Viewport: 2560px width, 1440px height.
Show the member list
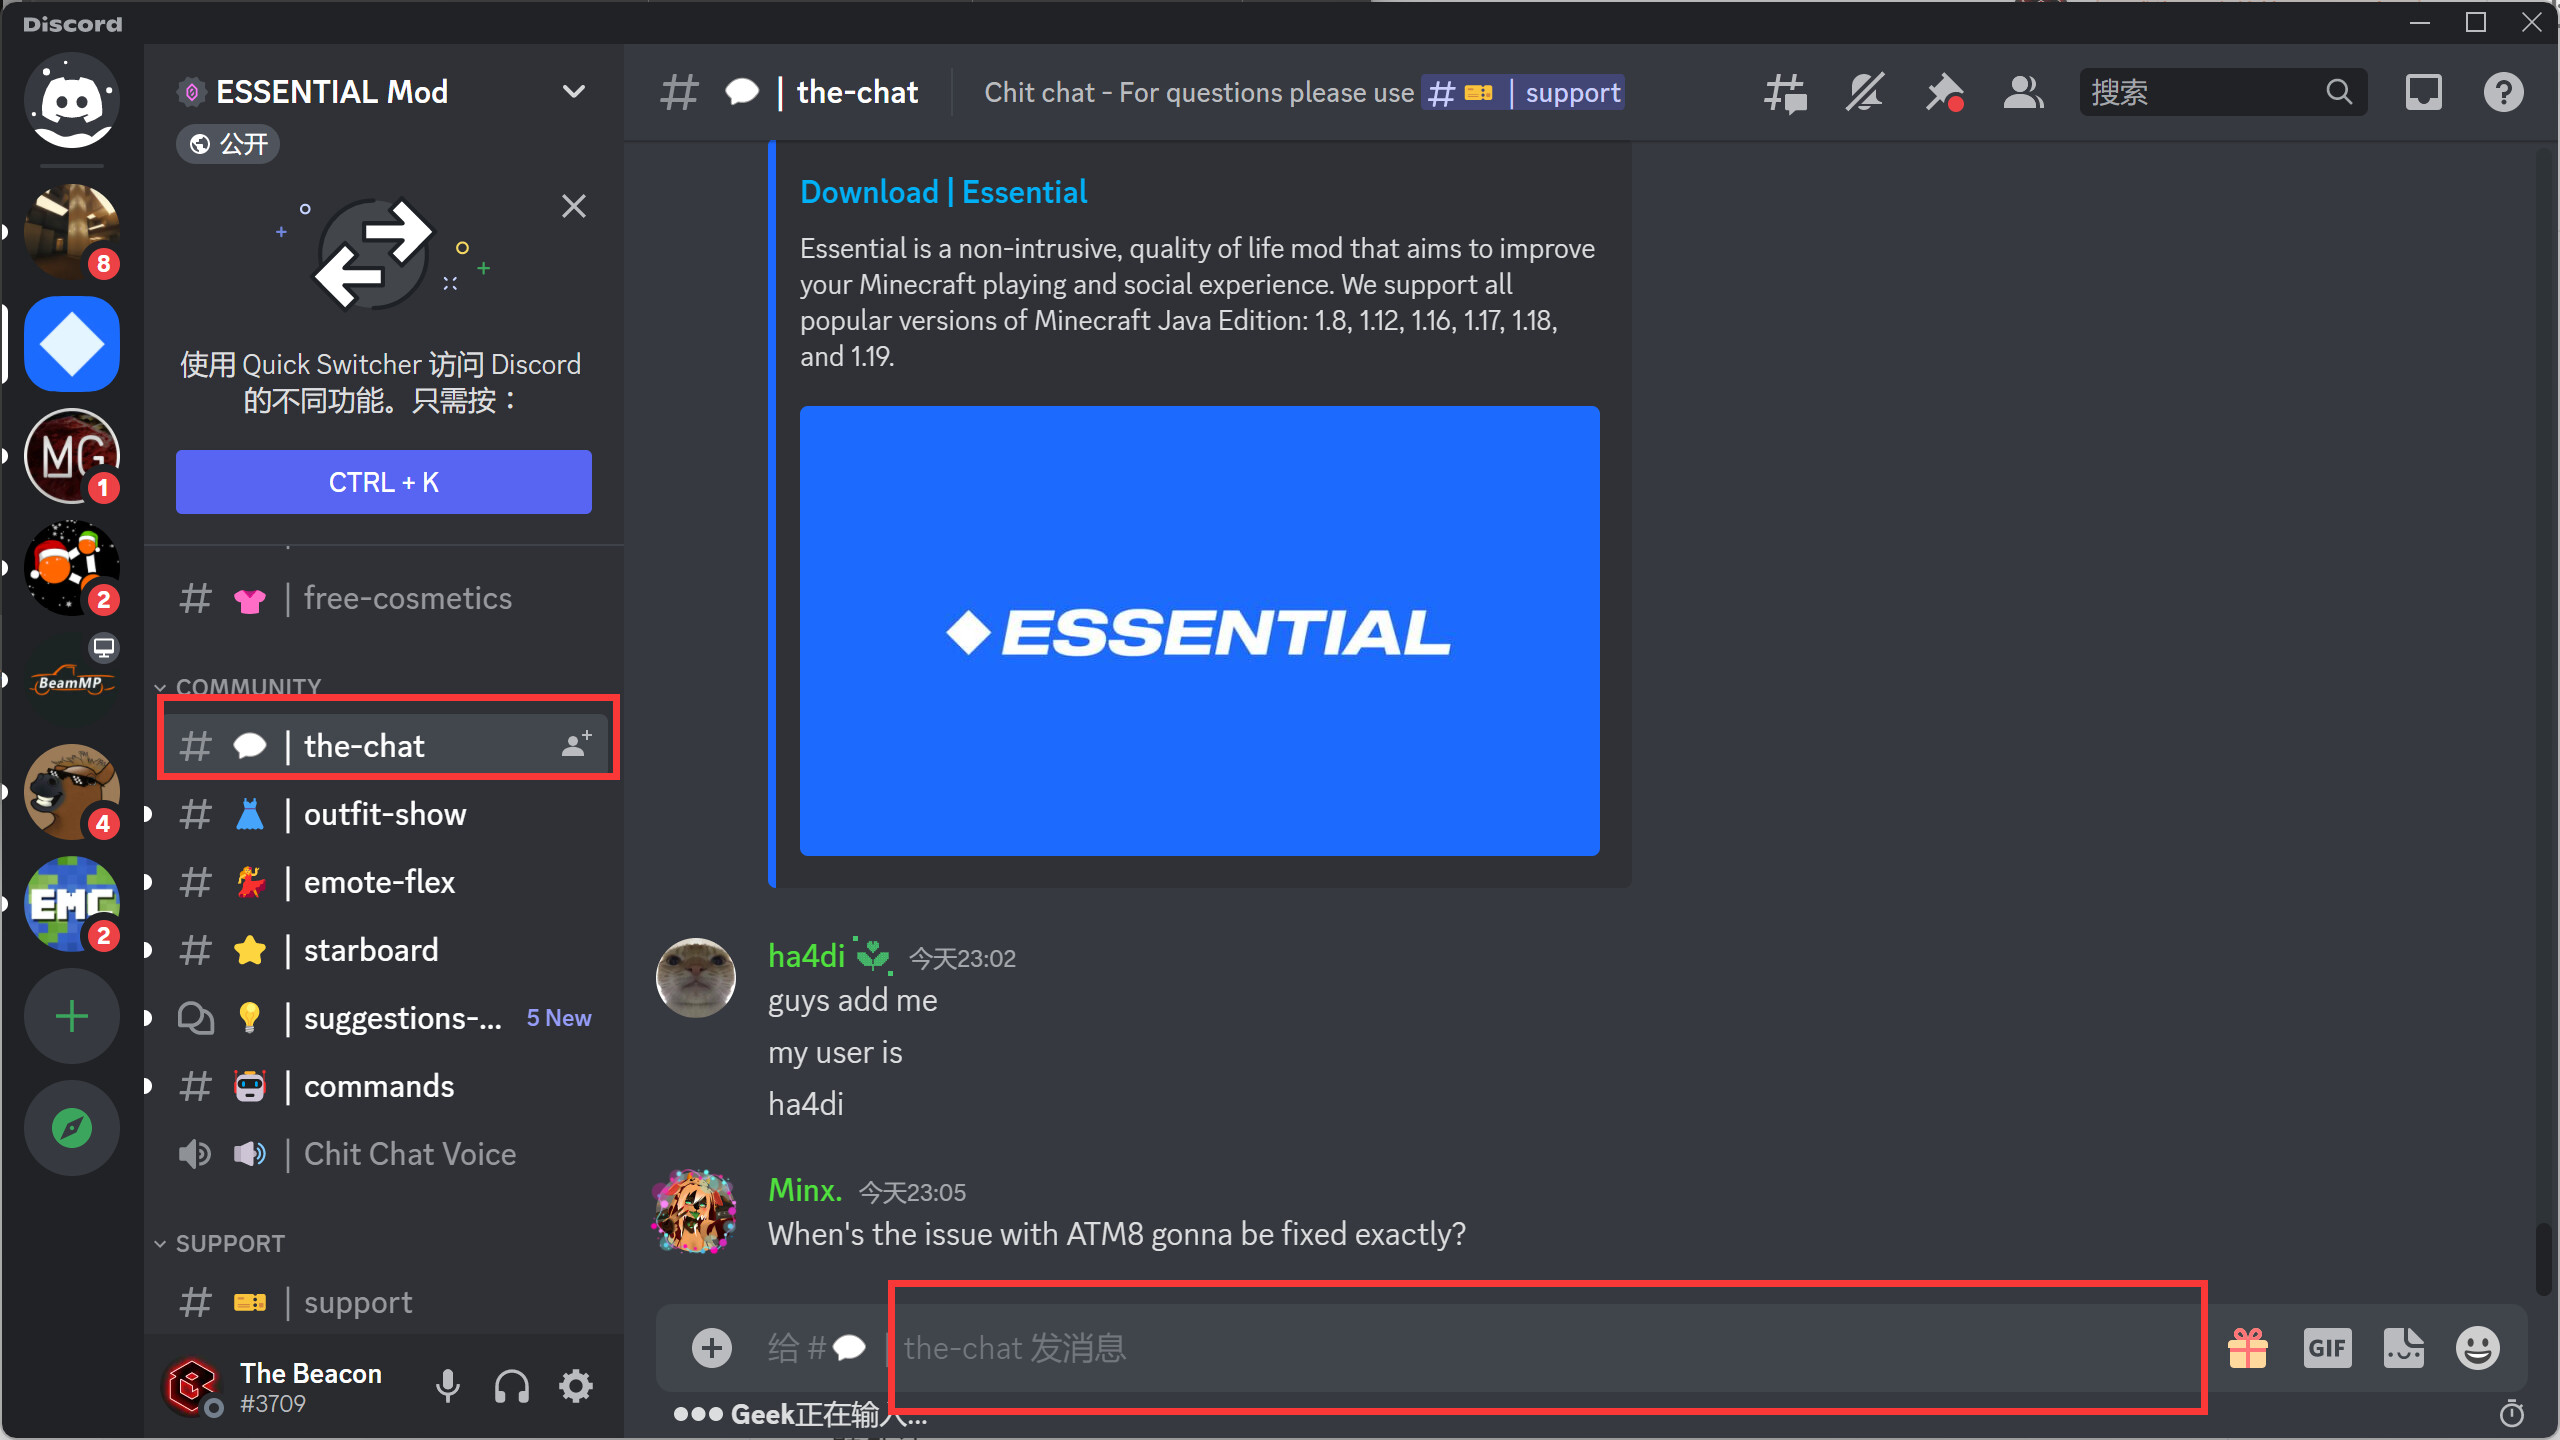point(2022,92)
